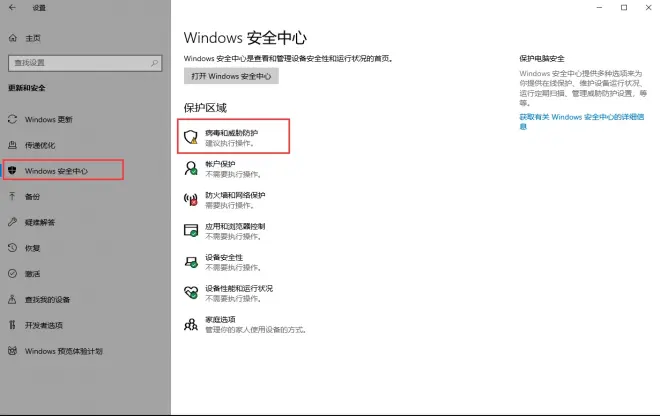This screenshot has height=416, width=660.
Task: Click the 防火墙和网络保护 antenna icon
Action: click(191, 199)
